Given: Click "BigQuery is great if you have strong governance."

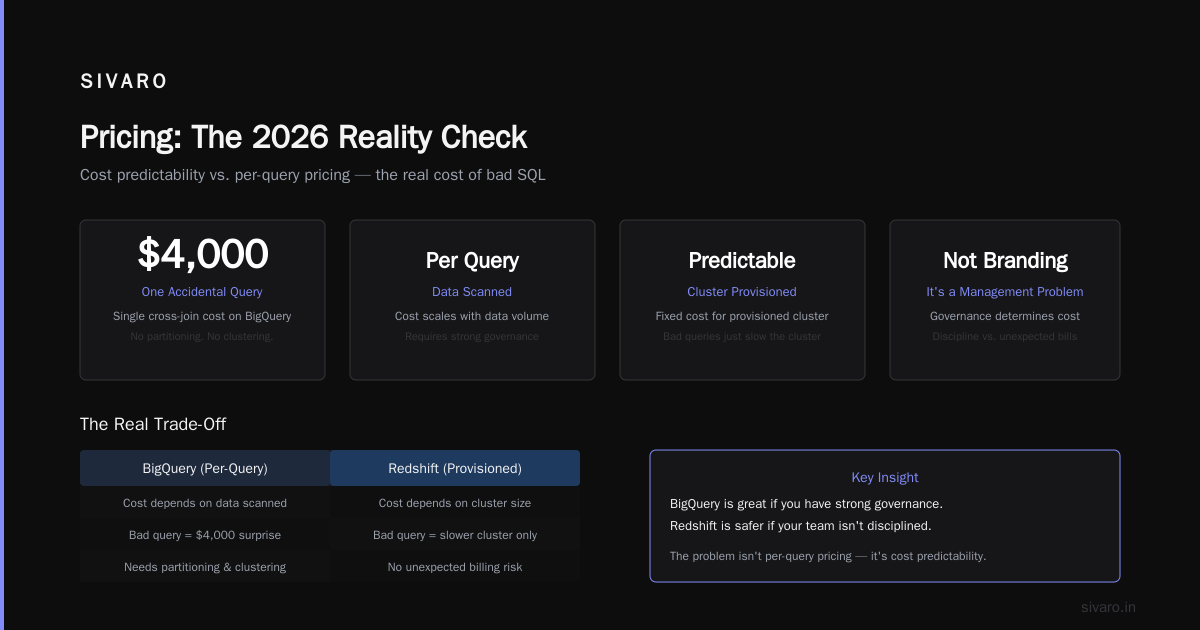Looking at the screenshot, I should pyautogui.click(x=806, y=504).
